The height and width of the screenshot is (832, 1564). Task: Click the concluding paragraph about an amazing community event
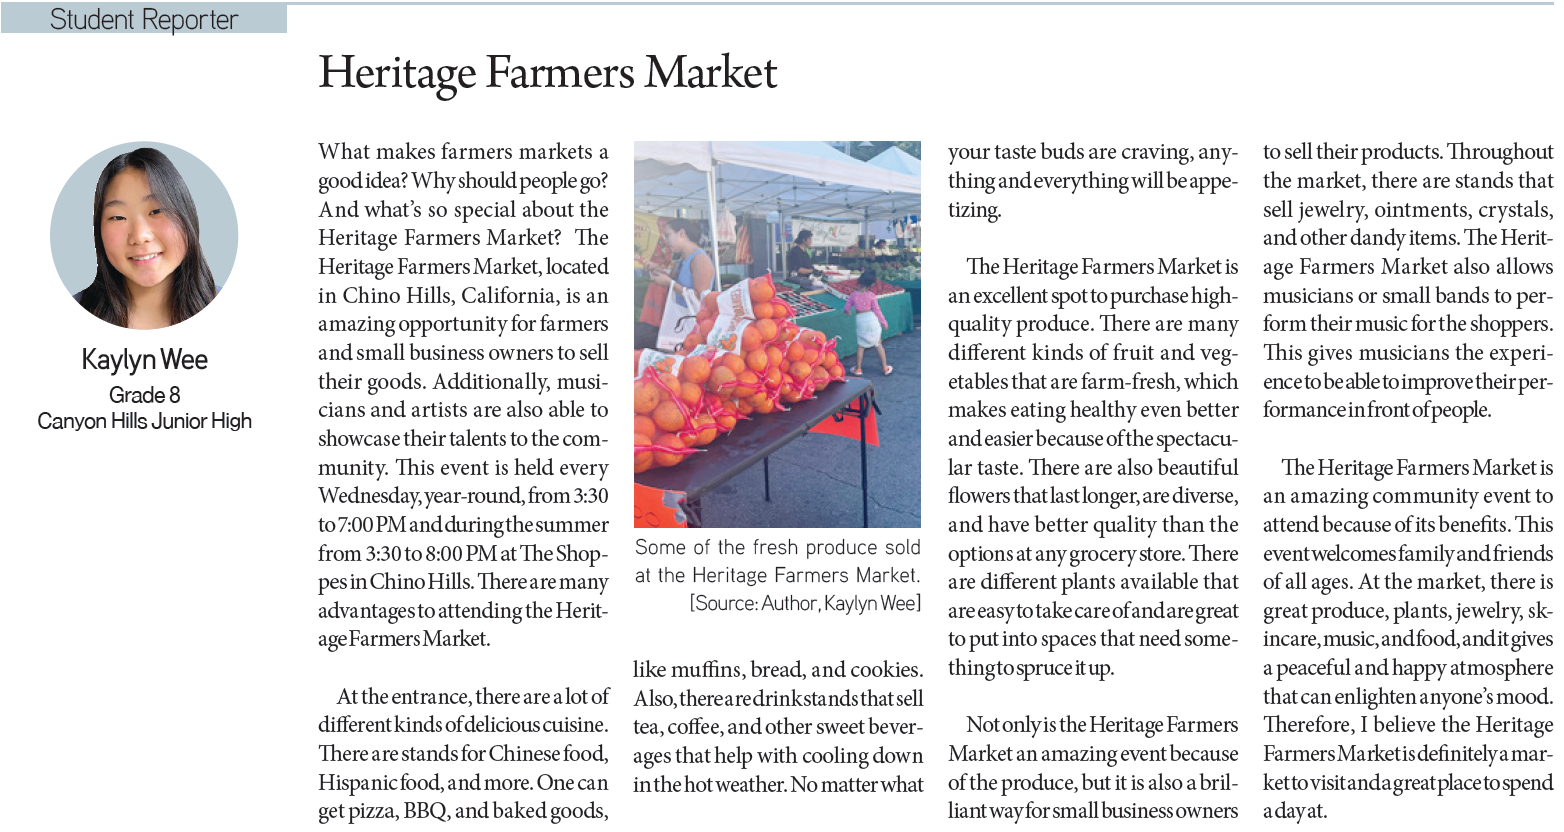click(1407, 639)
